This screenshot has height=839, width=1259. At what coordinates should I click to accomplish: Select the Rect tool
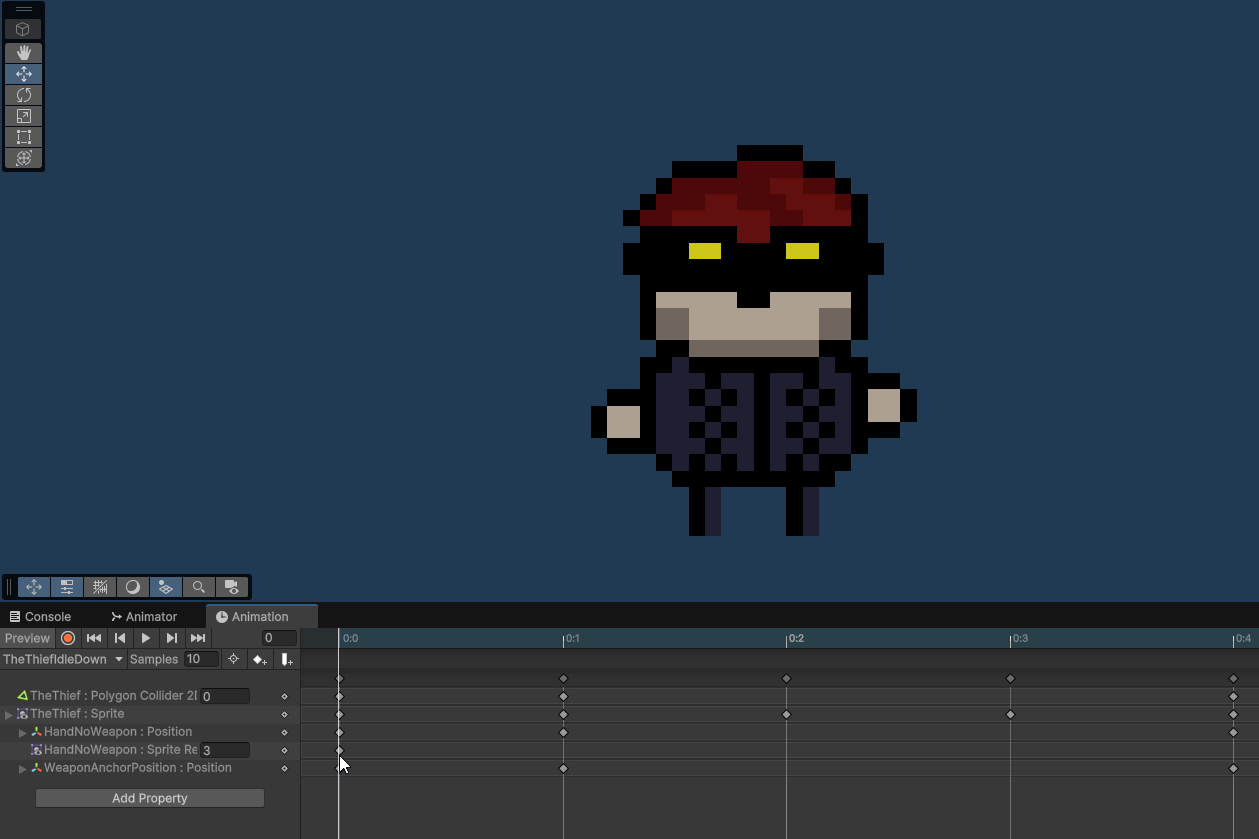coord(23,136)
